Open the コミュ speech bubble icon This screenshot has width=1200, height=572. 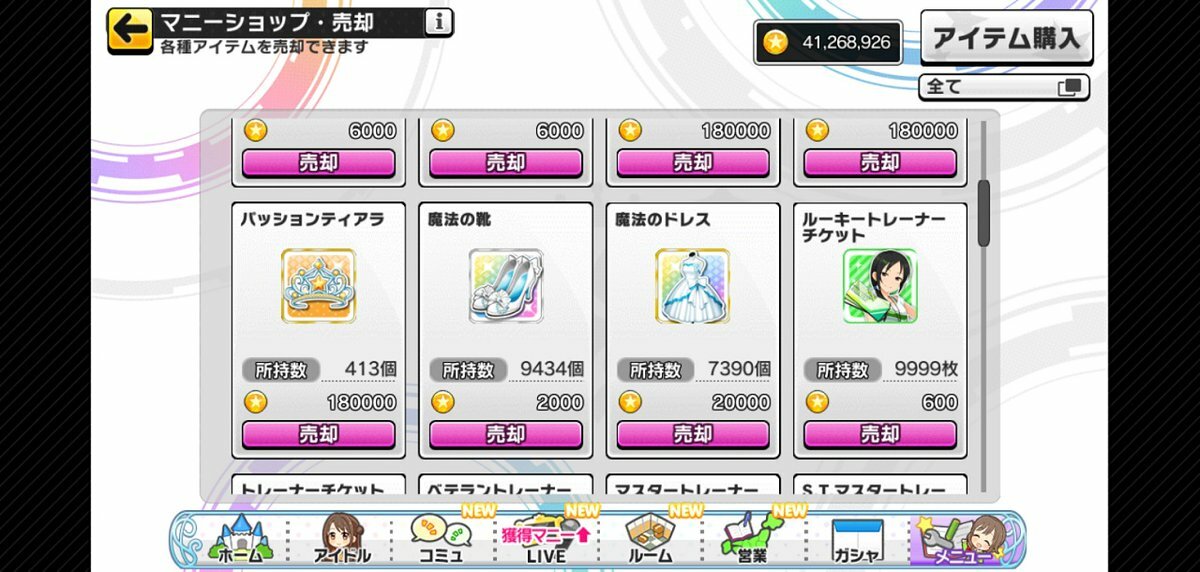click(x=438, y=540)
